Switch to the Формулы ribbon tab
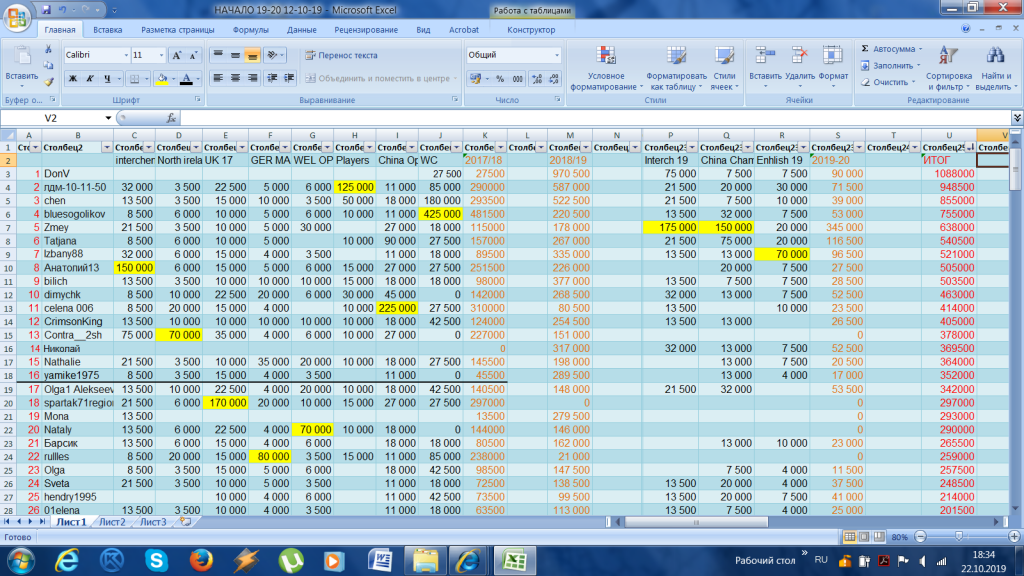The image size is (1024, 576). point(250,30)
